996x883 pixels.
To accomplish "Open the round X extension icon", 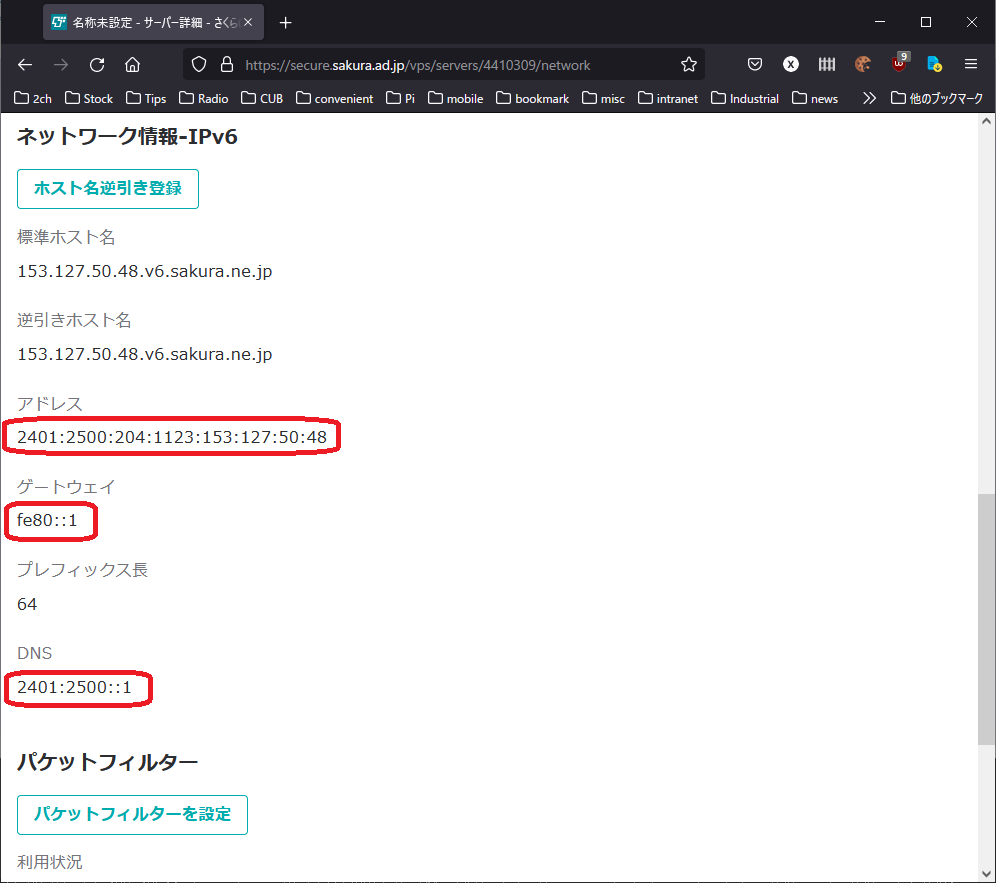I will pos(790,64).
